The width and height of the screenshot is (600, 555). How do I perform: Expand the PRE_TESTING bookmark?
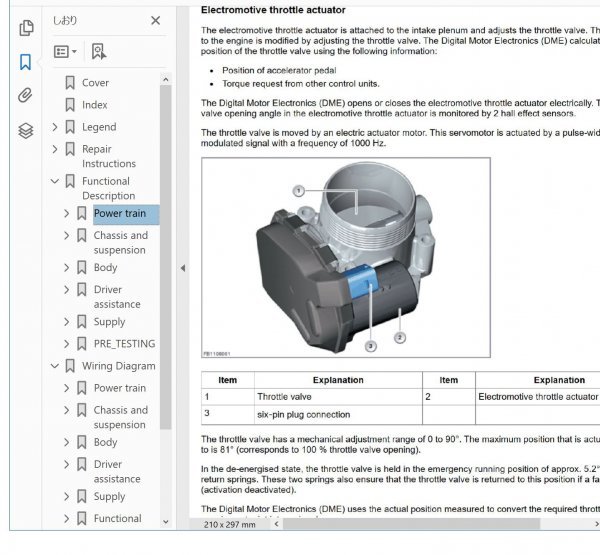[67, 344]
